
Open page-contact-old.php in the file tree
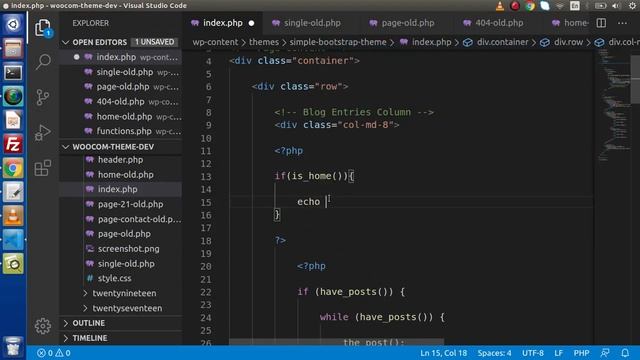coord(139,219)
